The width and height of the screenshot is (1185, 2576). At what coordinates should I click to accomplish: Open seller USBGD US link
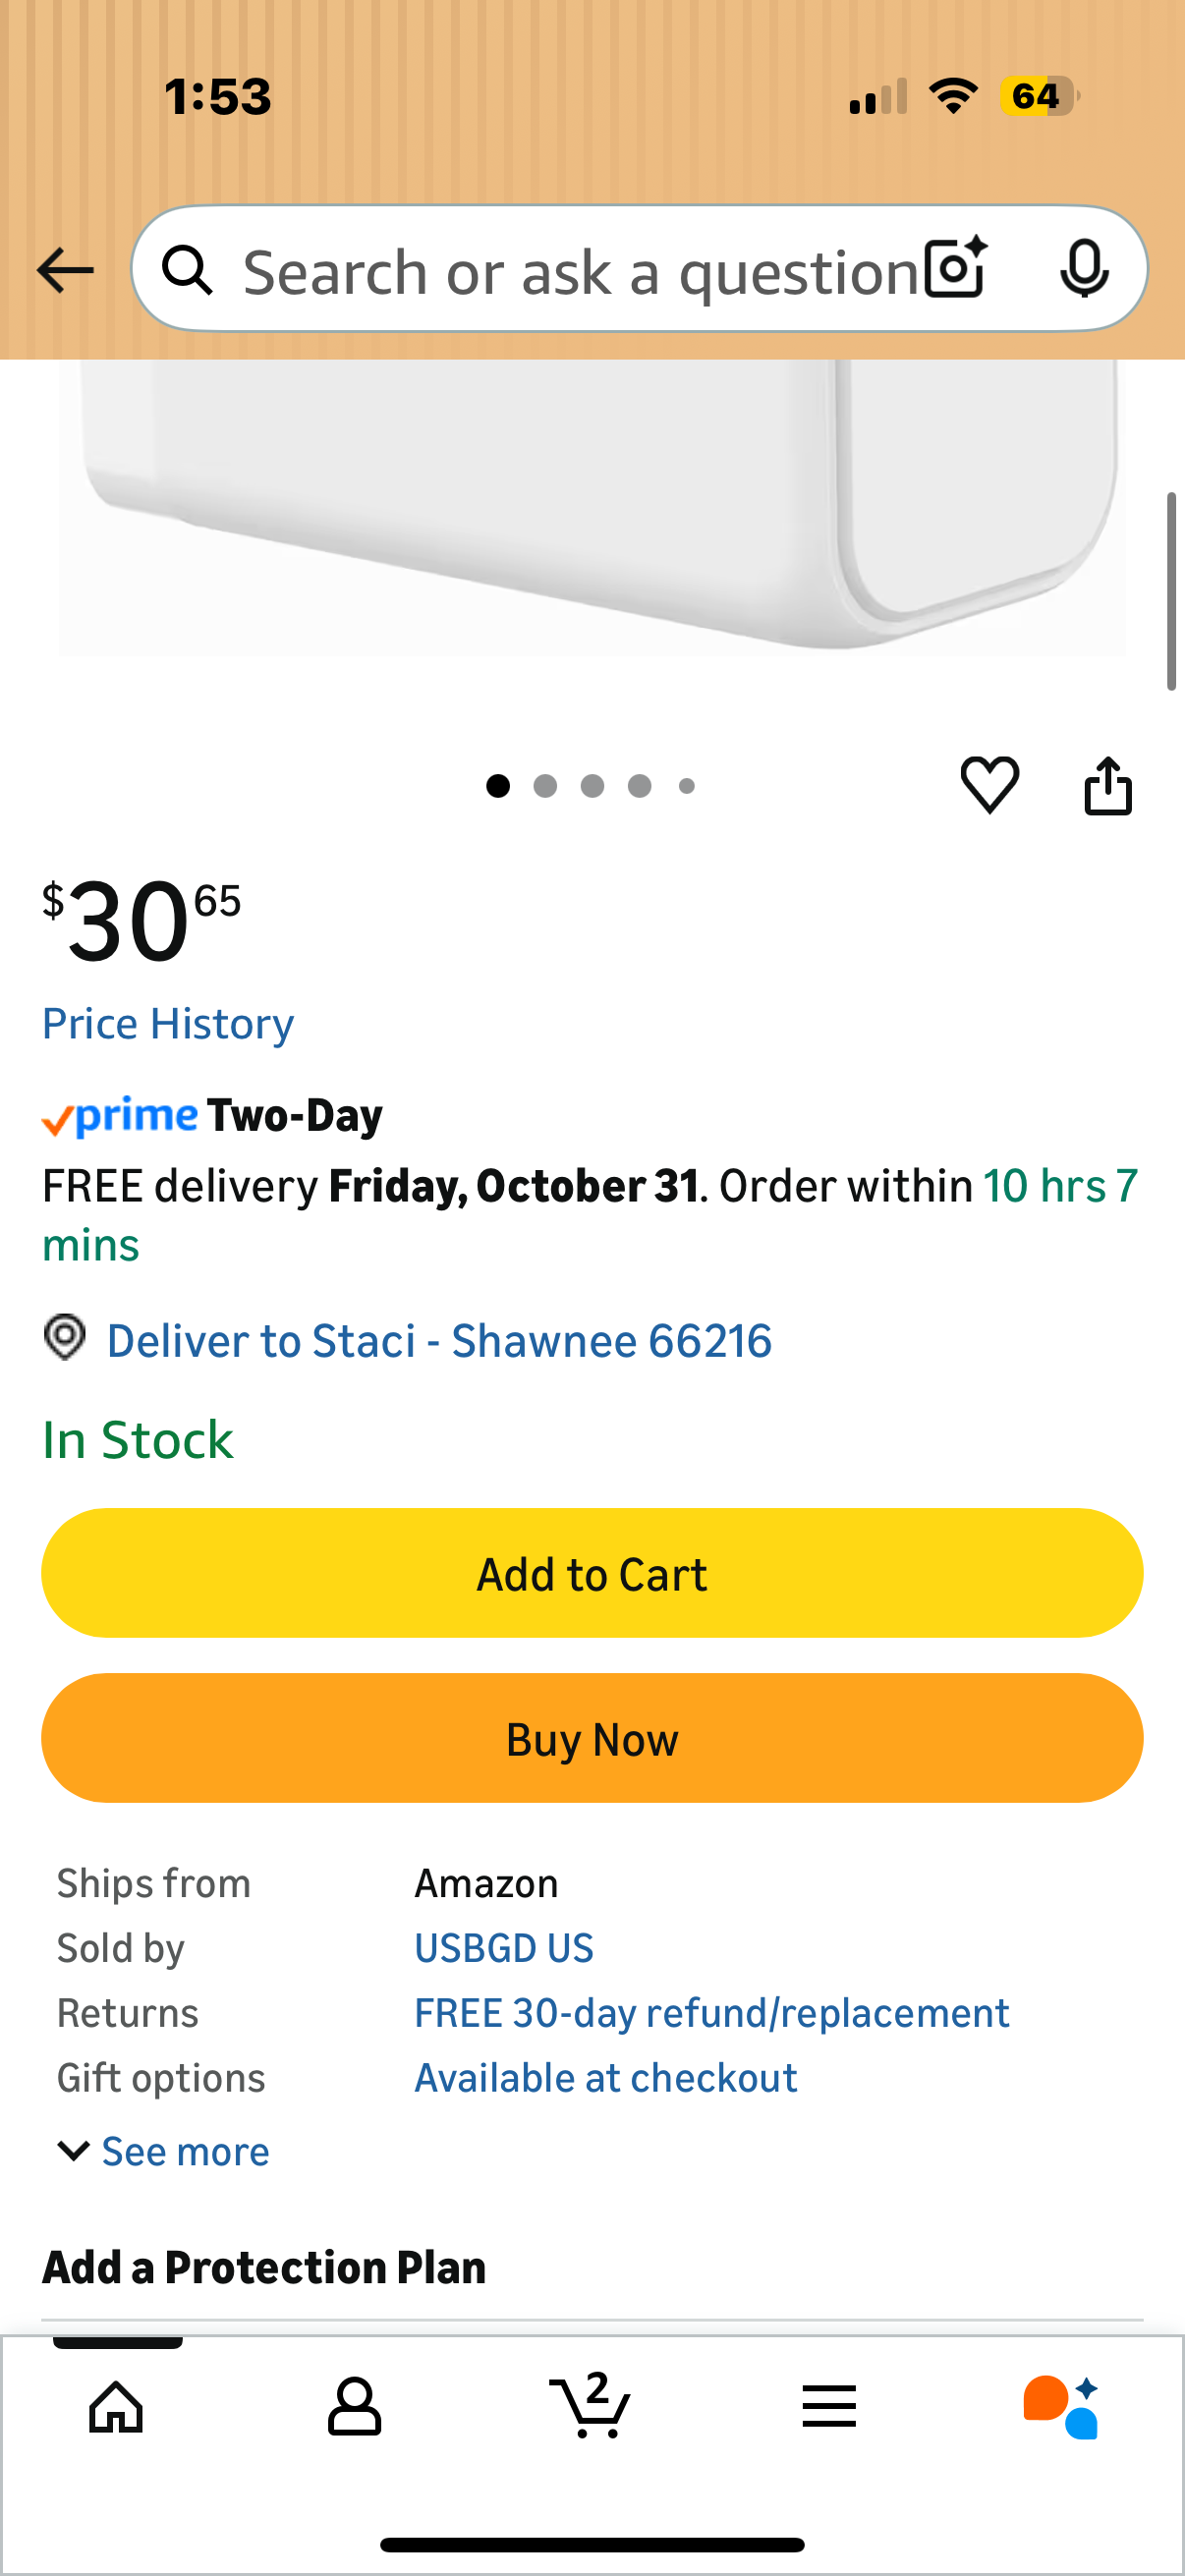point(504,1948)
